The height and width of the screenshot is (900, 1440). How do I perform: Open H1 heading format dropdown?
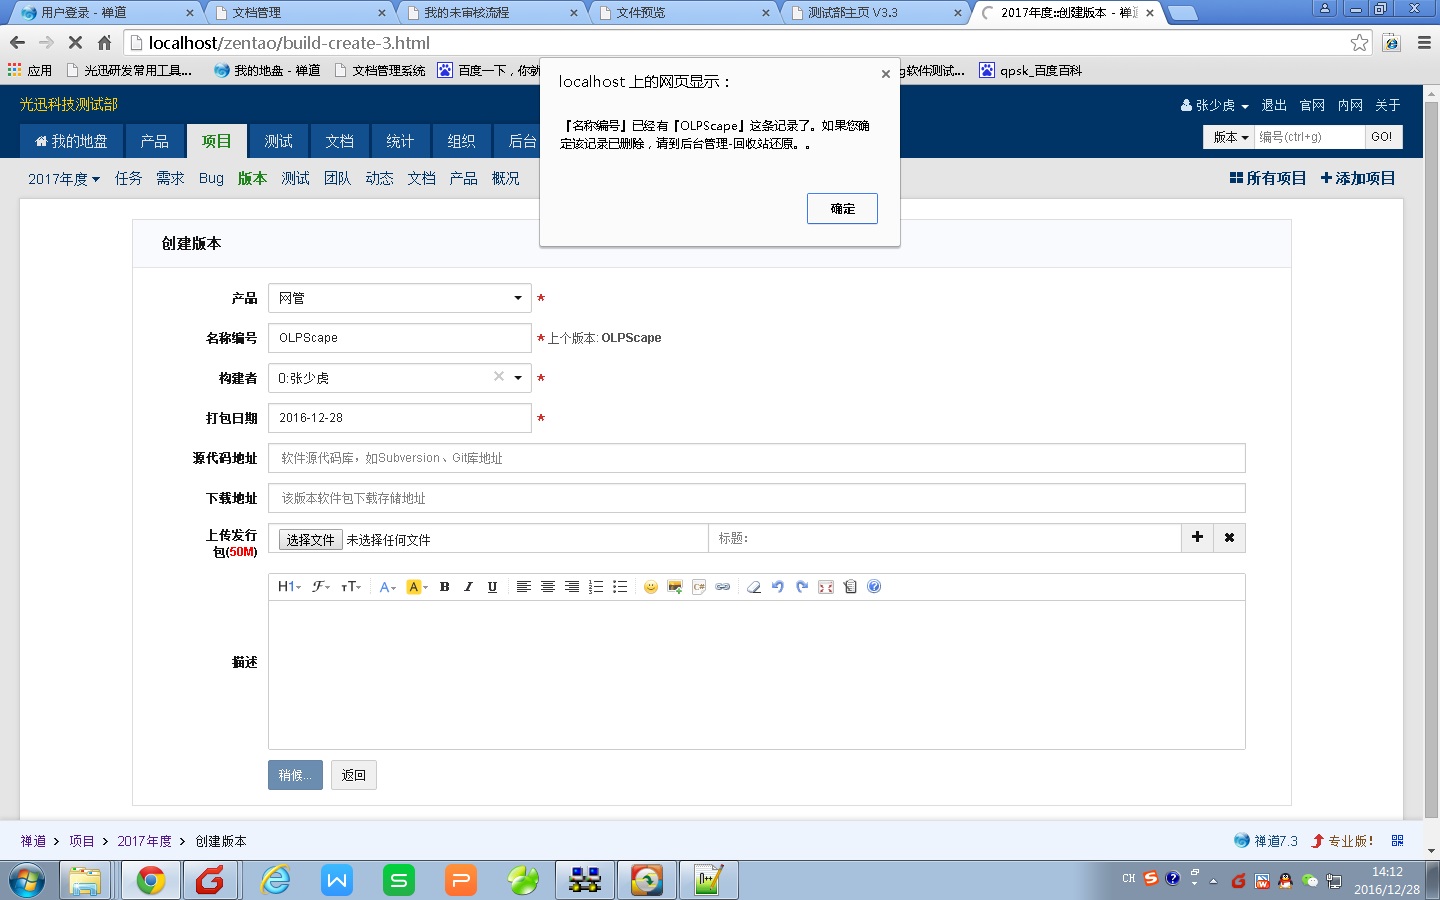click(289, 587)
